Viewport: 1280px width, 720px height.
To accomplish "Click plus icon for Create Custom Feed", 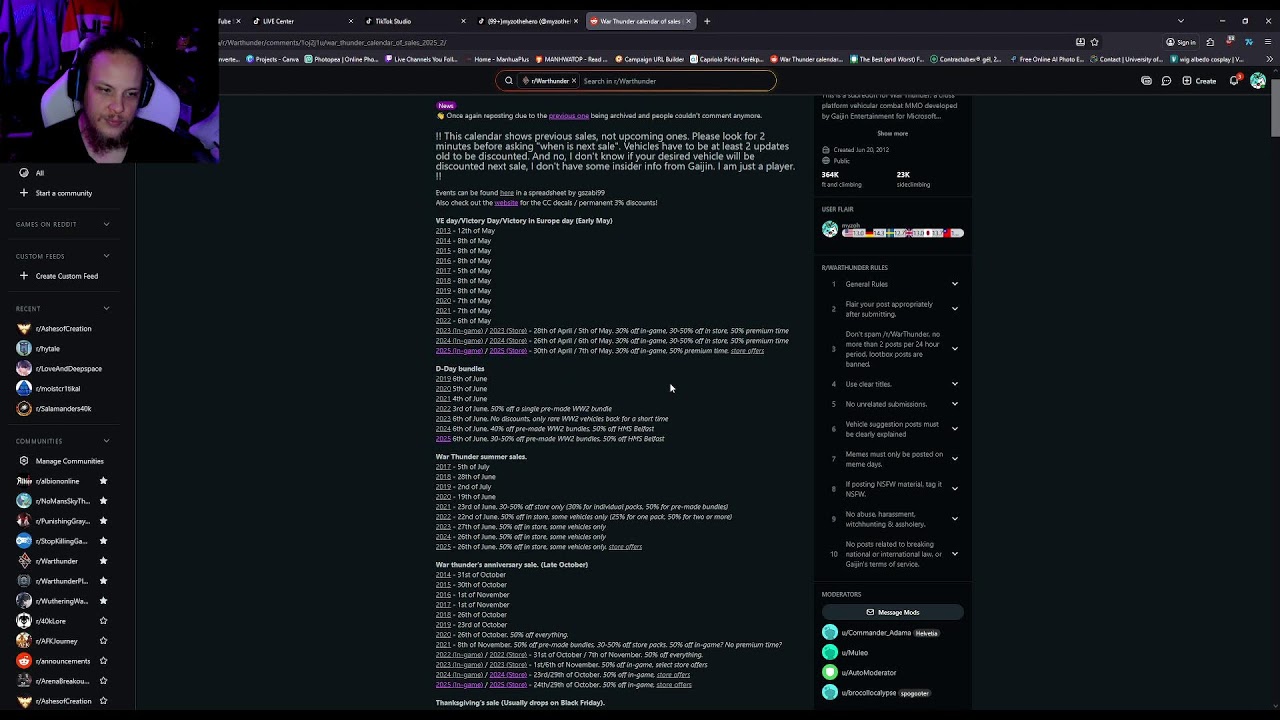I will pyautogui.click(x=24, y=276).
